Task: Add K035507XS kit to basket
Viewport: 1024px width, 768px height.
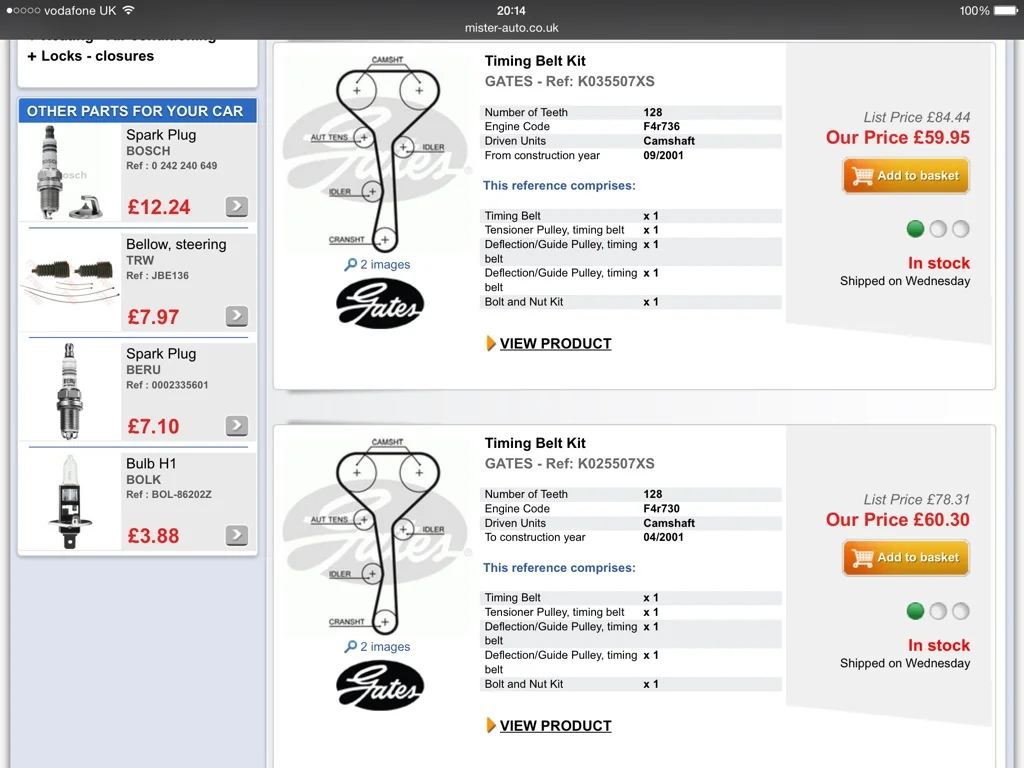Action: [x=906, y=176]
